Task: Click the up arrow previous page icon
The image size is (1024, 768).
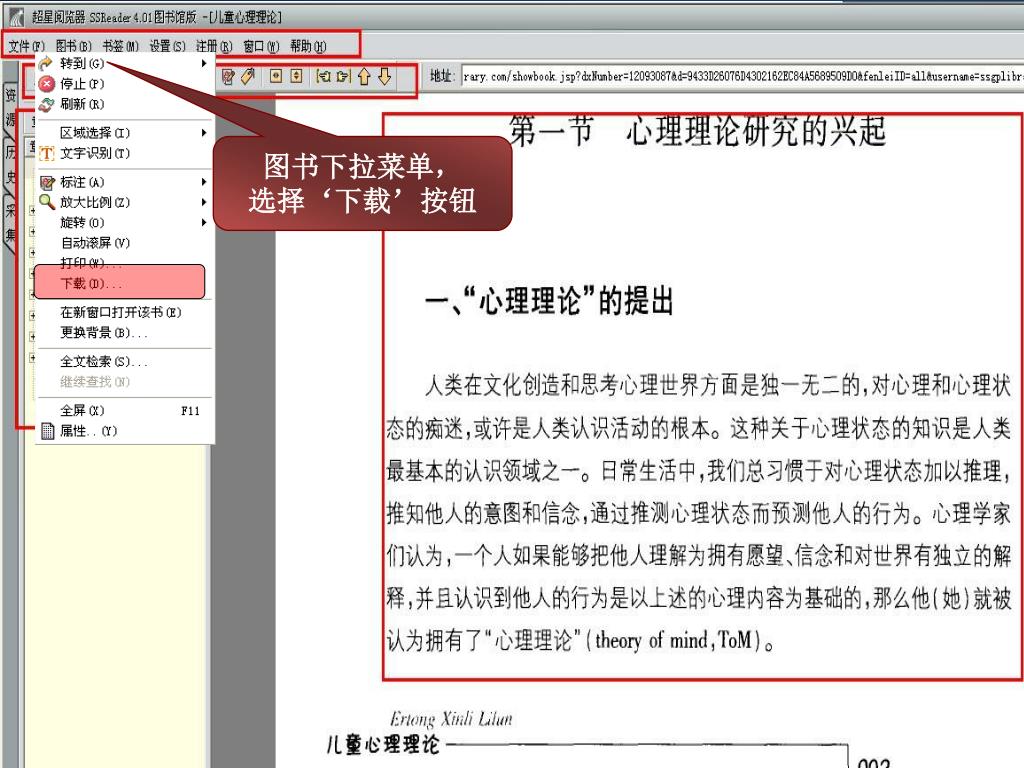Action: pos(364,77)
